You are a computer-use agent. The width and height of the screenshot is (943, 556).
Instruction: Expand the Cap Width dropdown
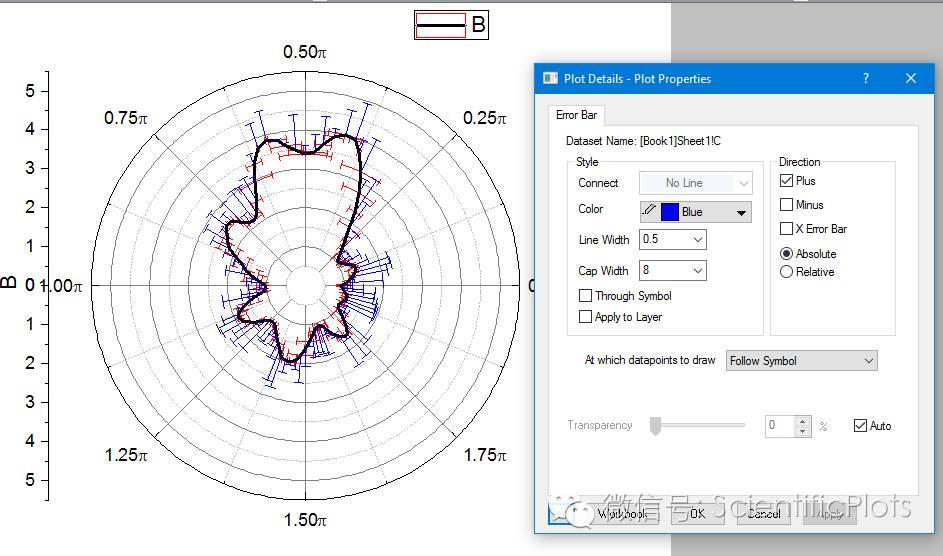(x=697, y=271)
